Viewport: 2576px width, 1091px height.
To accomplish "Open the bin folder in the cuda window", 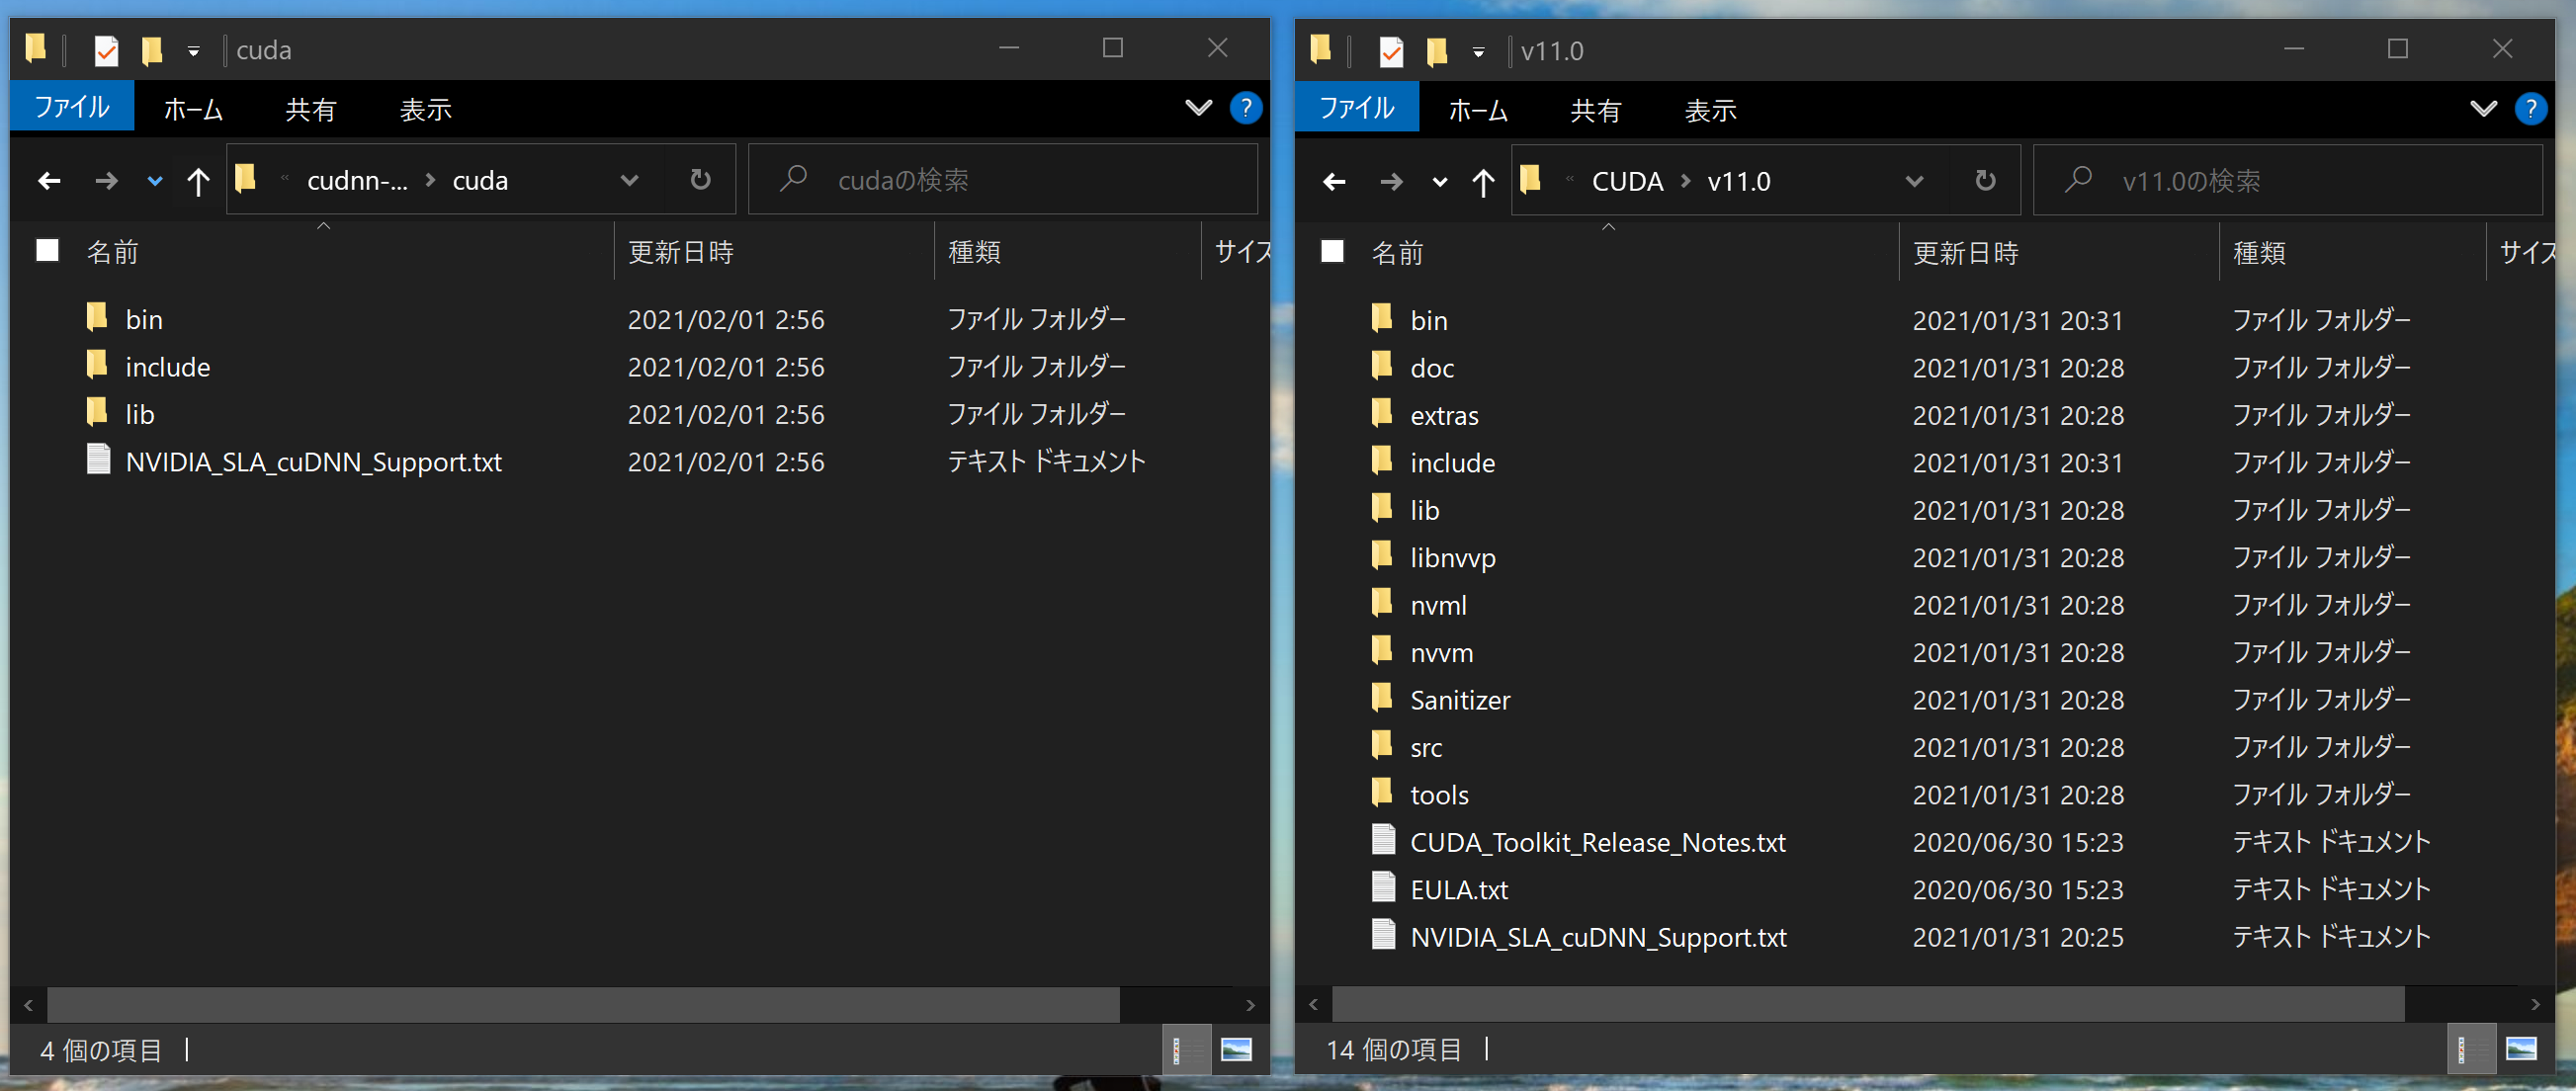I will 144,318.
